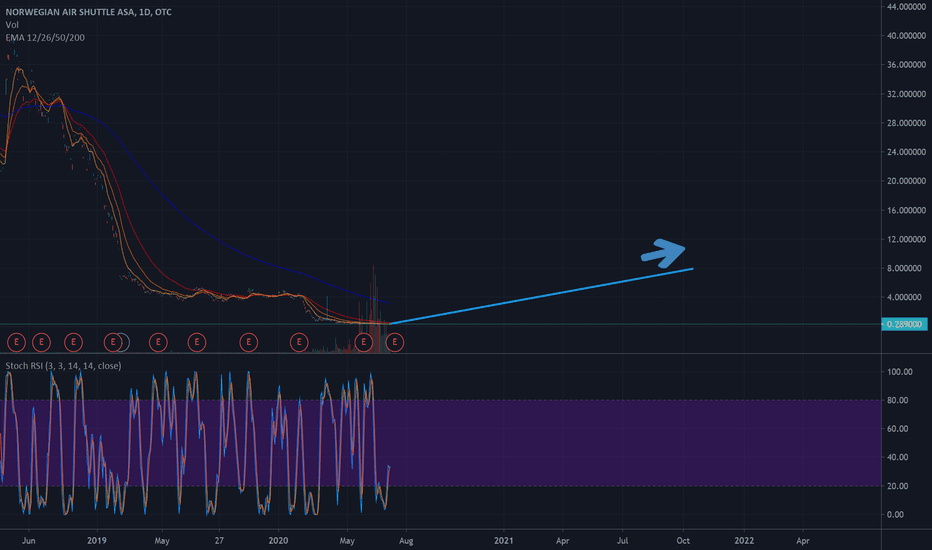Click the Jun label on the time axis
Screen dimensions: 932x550
tap(29, 540)
